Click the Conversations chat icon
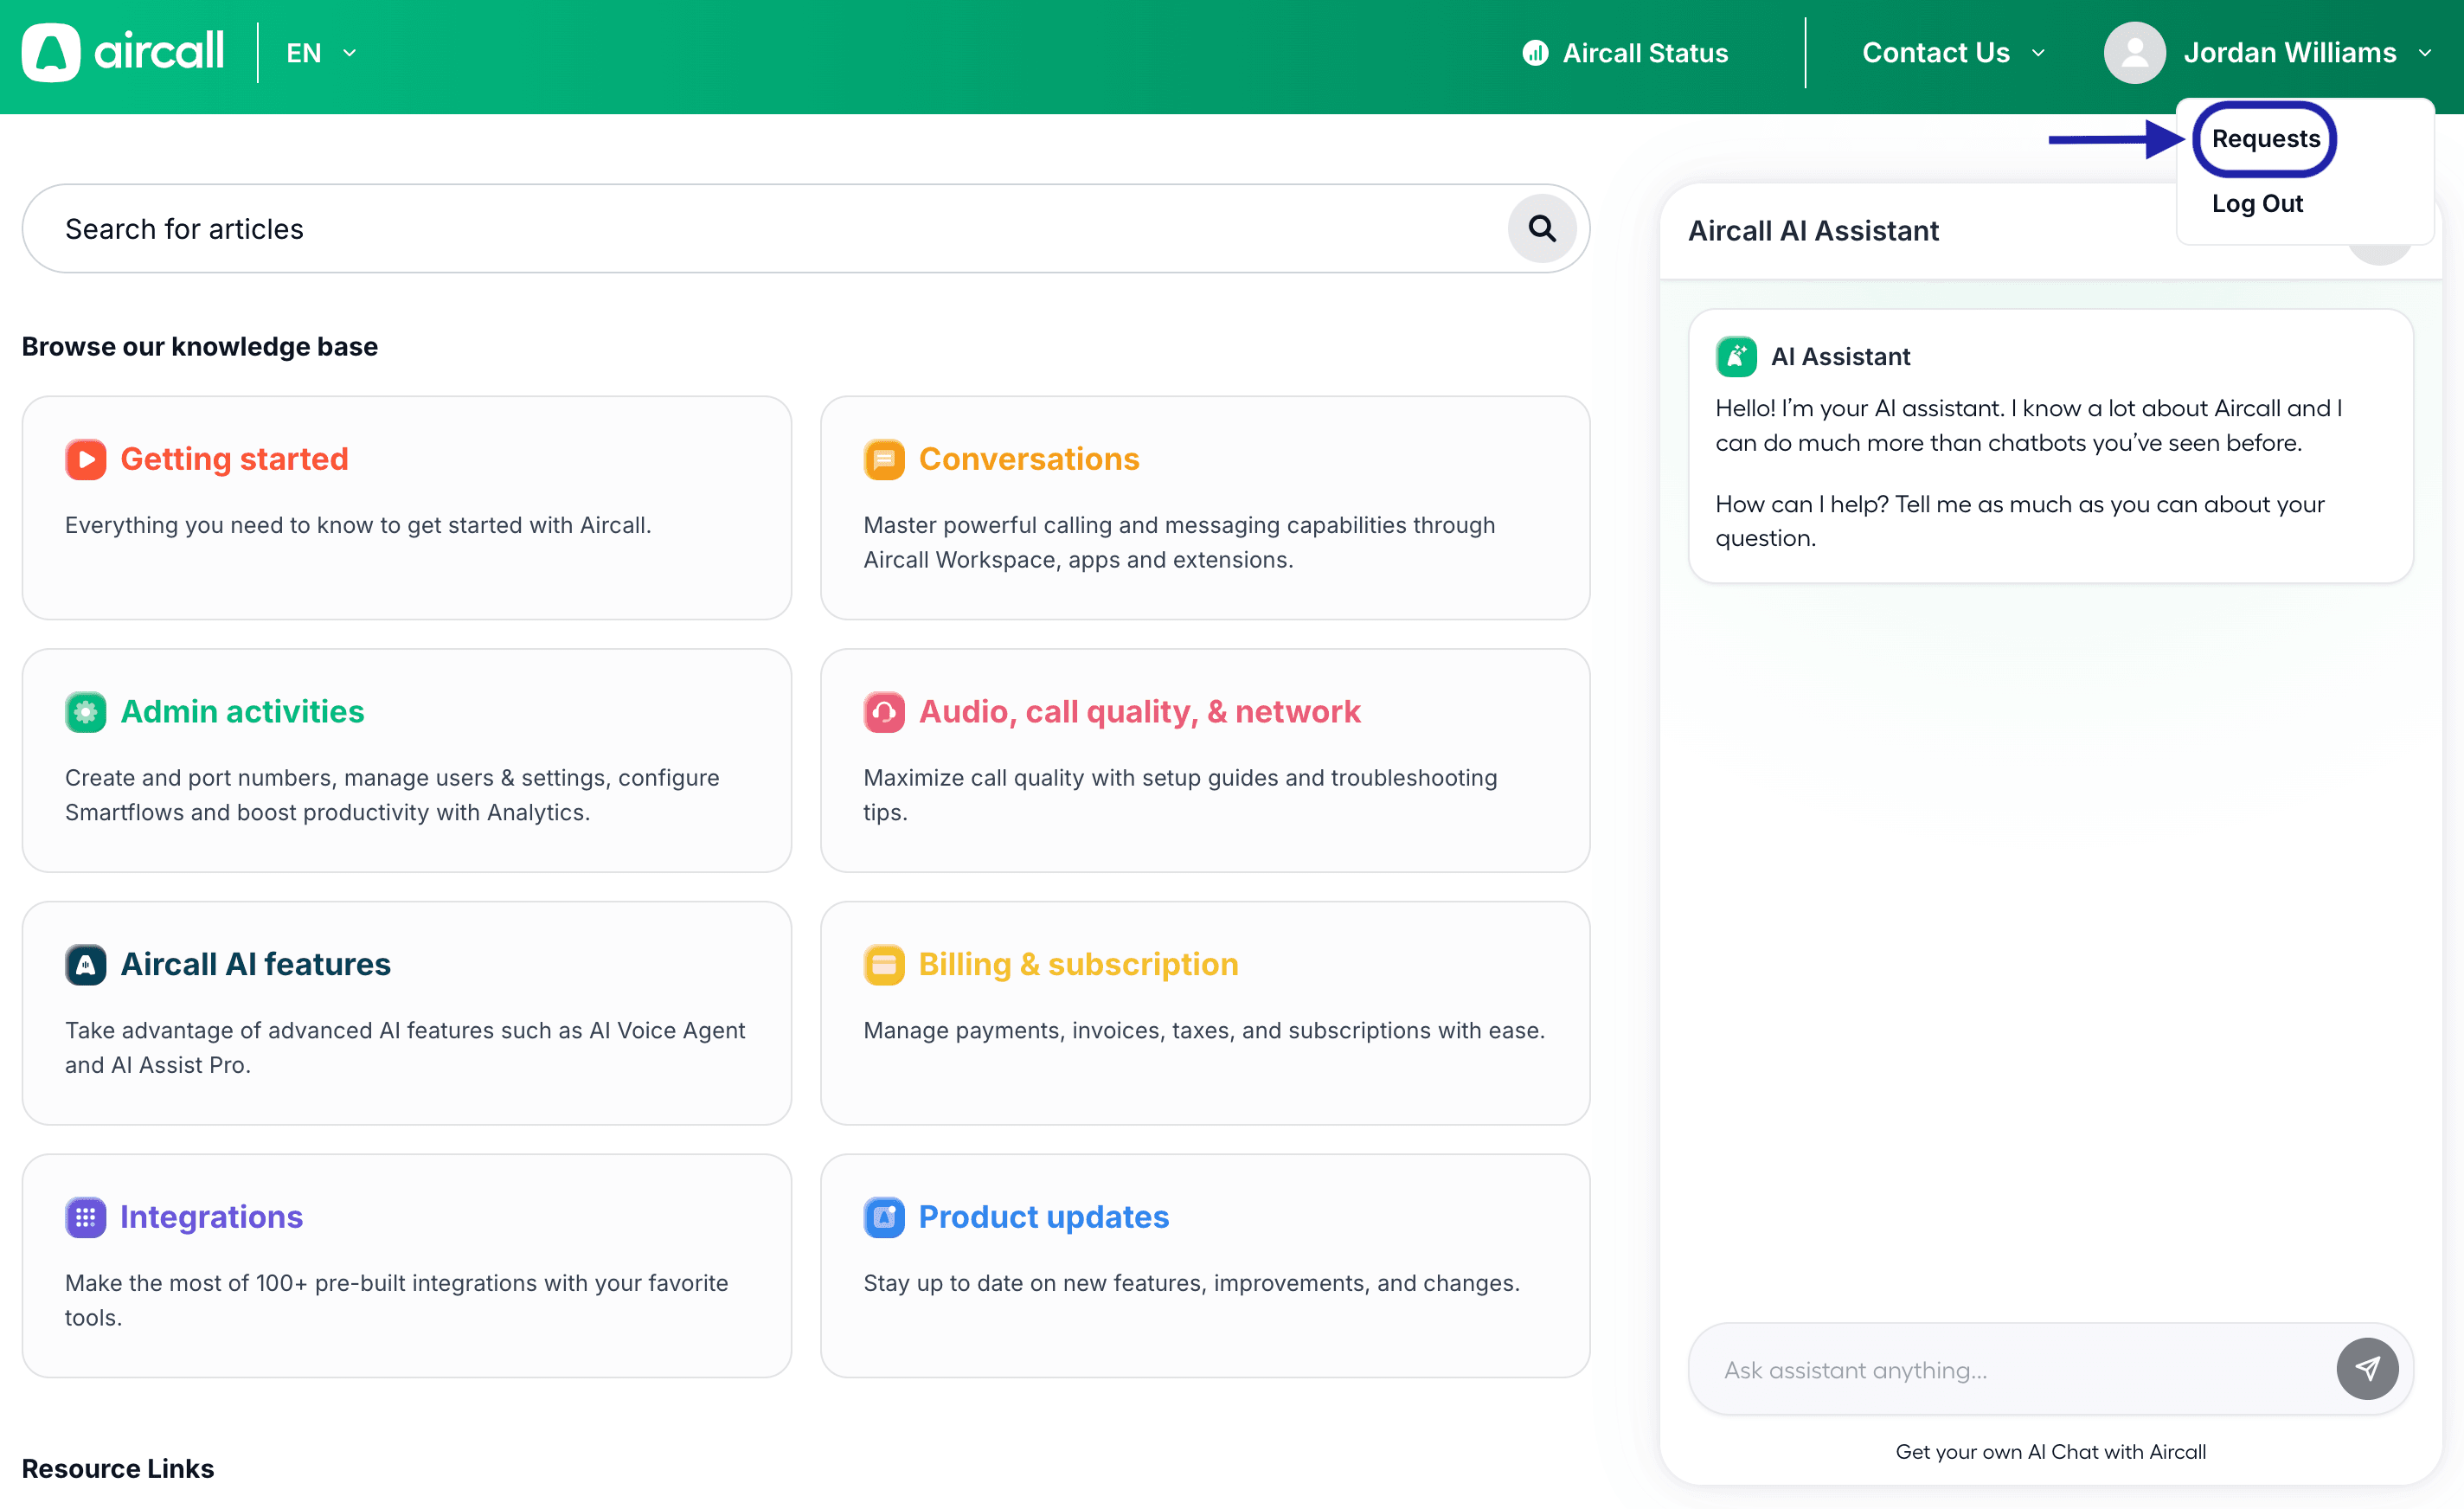This screenshot has width=2464, height=1509. pos(884,459)
